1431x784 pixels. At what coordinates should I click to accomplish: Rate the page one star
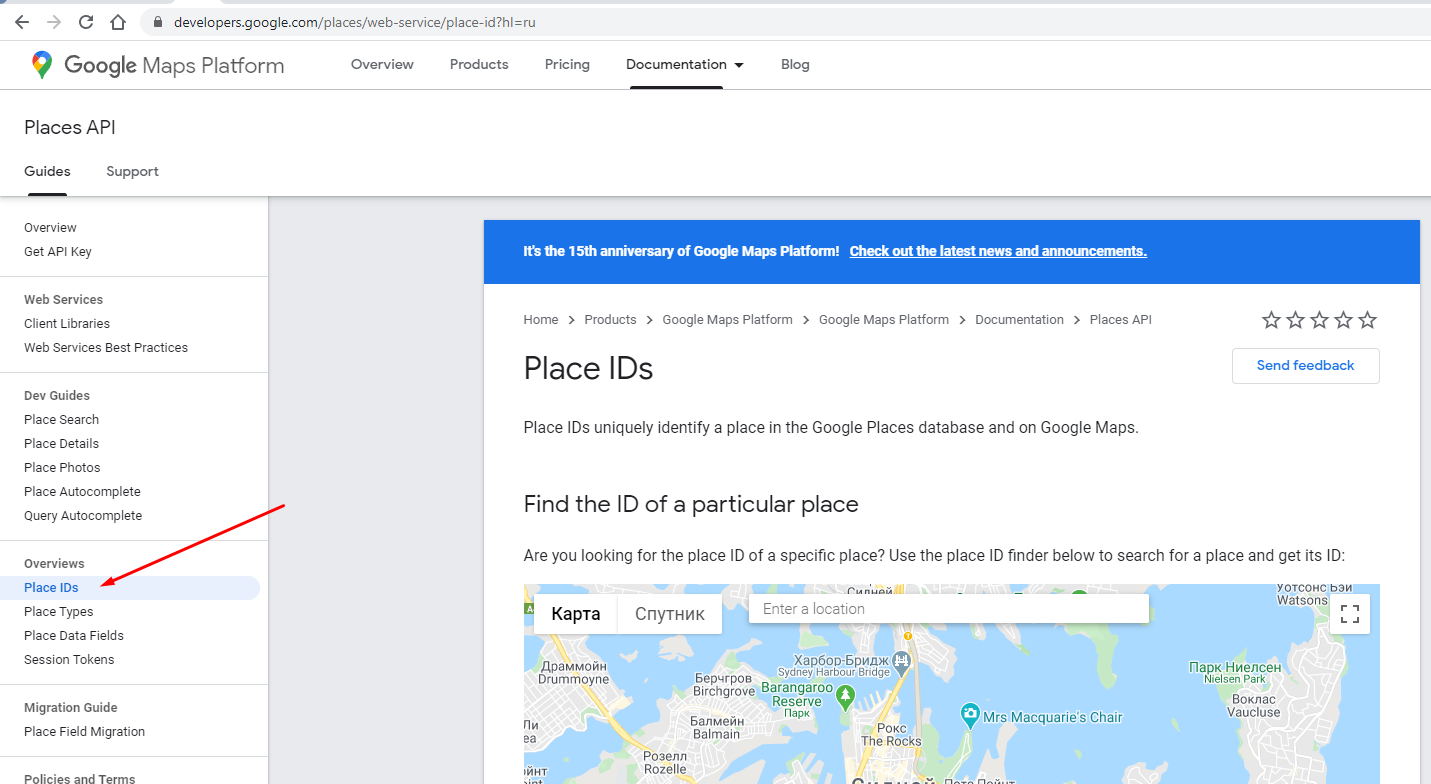coord(1271,320)
